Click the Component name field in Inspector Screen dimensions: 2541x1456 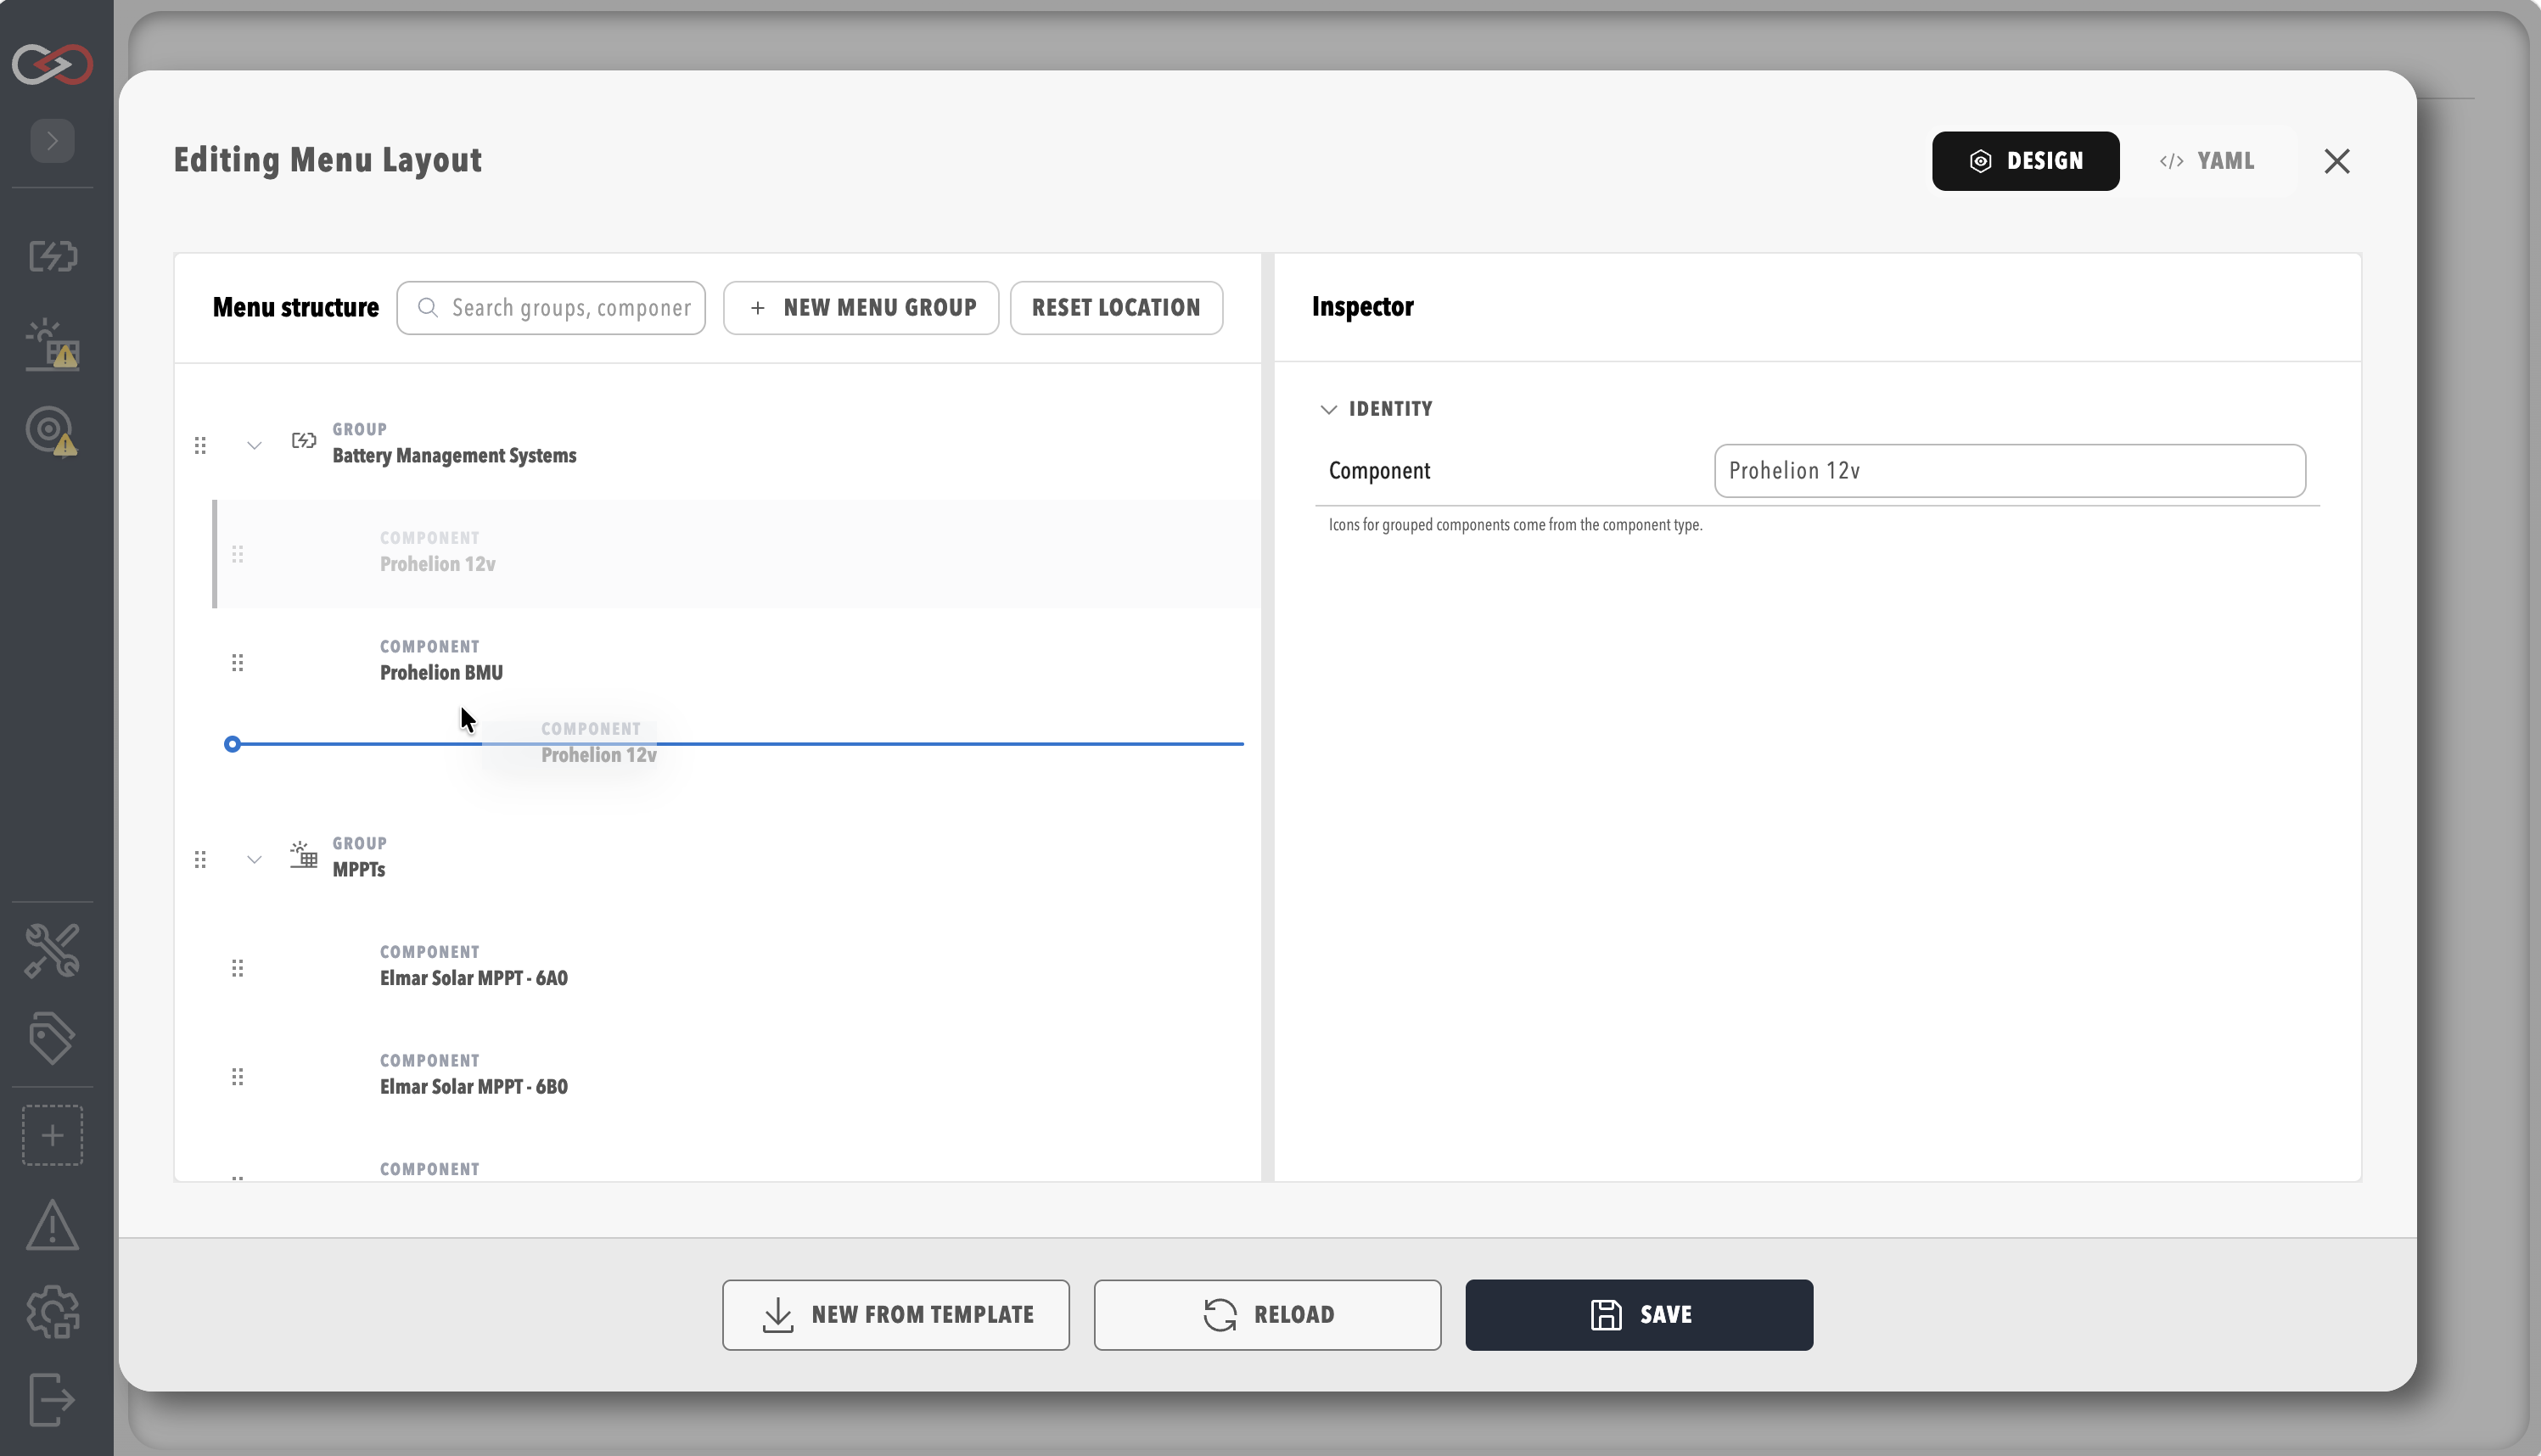point(2010,471)
